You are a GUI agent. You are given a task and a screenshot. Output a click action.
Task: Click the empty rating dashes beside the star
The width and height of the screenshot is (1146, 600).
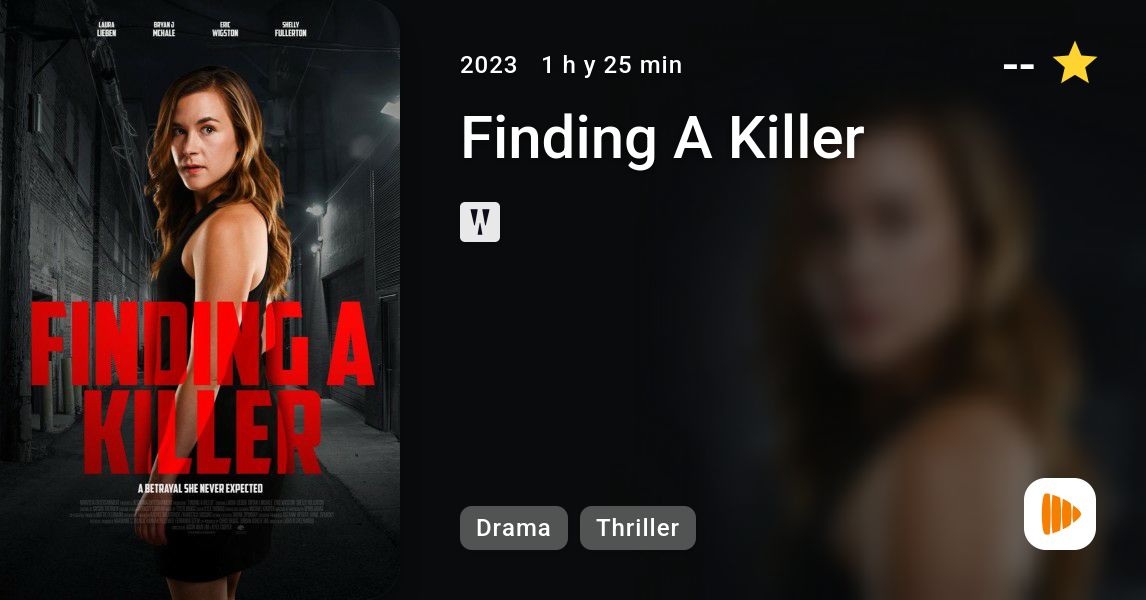[x=1019, y=66]
